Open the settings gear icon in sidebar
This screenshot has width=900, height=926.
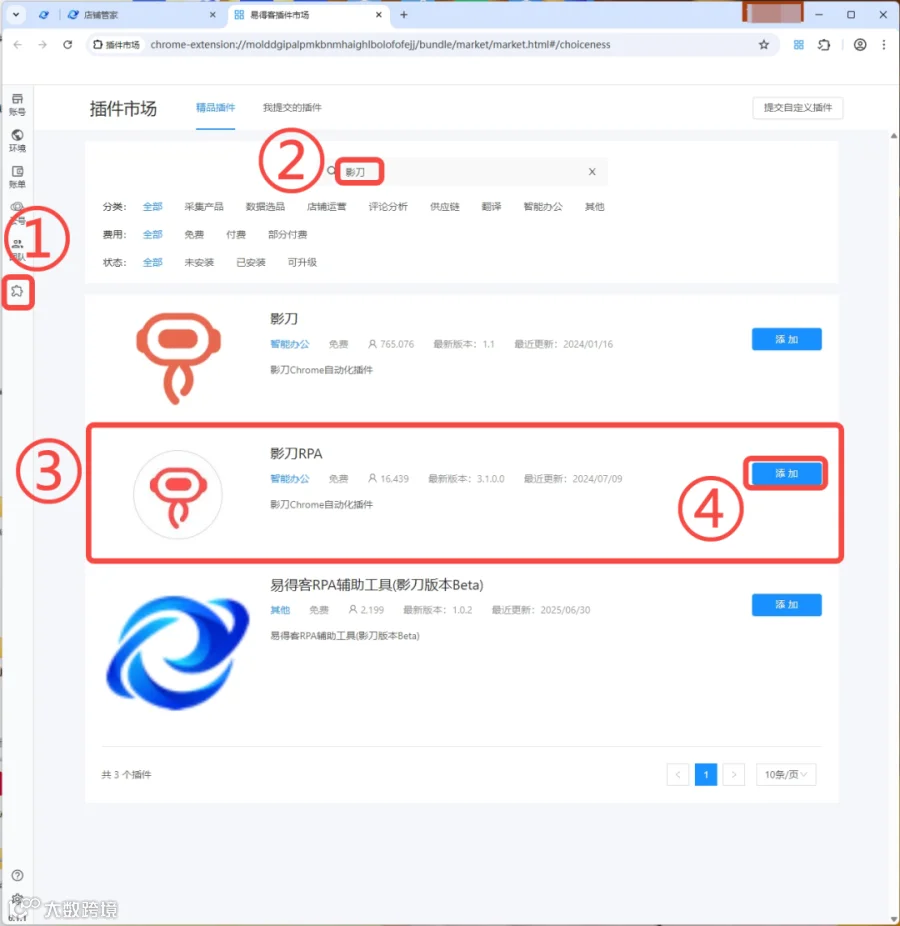pyautogui.click(x=17, y=899)
